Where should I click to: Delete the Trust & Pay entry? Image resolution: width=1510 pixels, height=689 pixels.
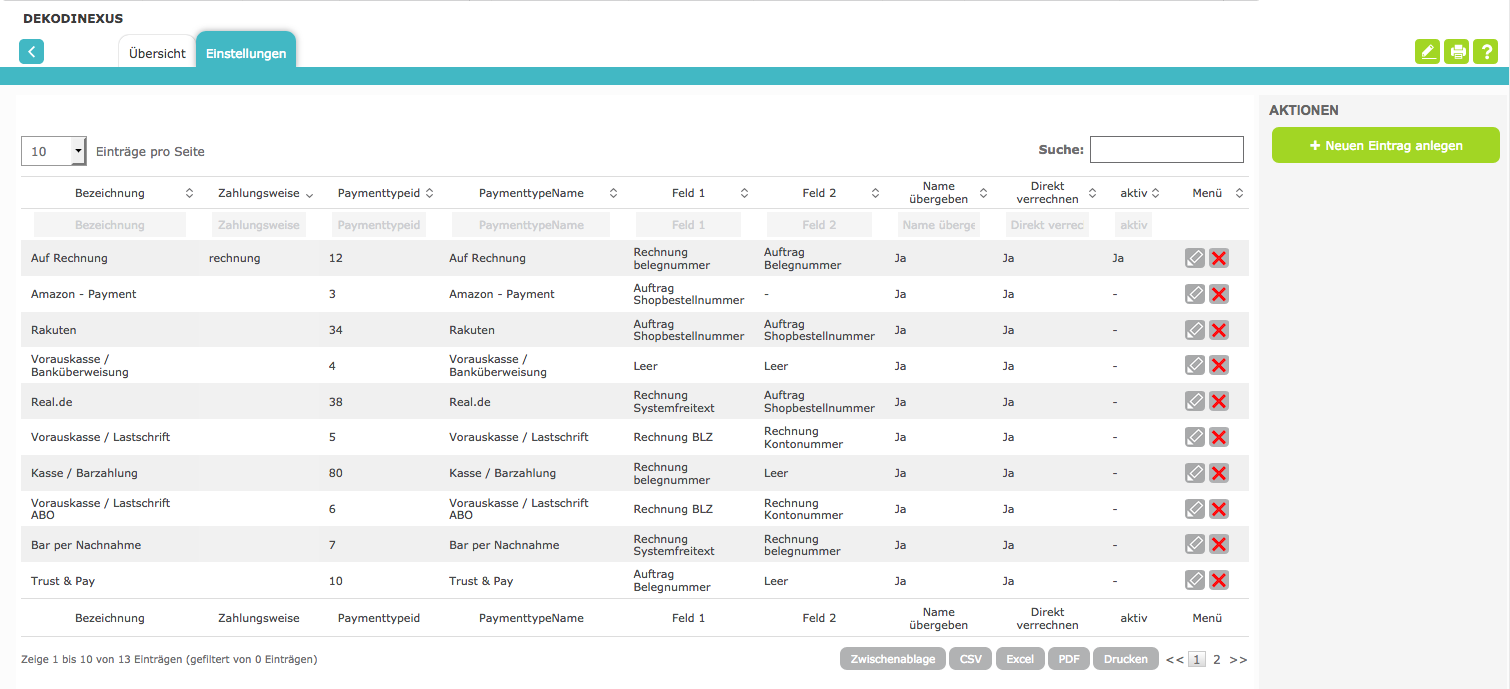tap(1219, 580)
